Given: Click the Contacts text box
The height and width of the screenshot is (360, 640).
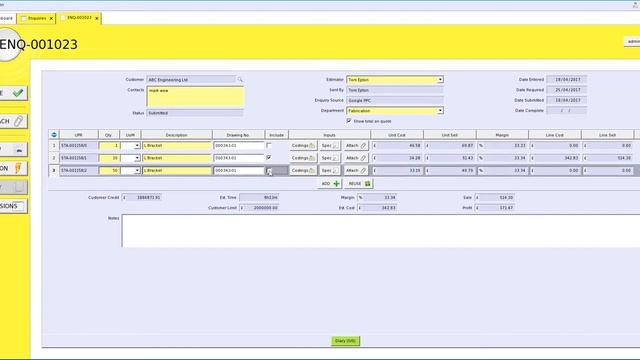Looking at the screenshot, I should 195,97.
